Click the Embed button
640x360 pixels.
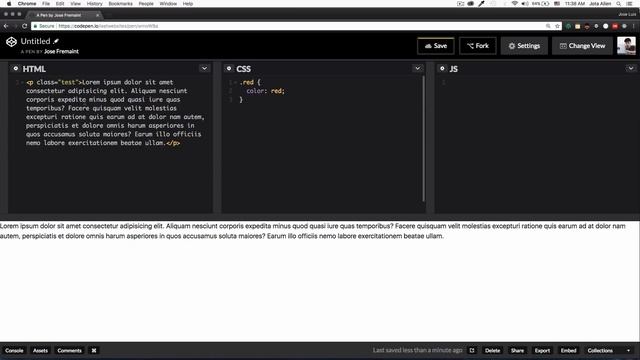(x=568, y=351)
